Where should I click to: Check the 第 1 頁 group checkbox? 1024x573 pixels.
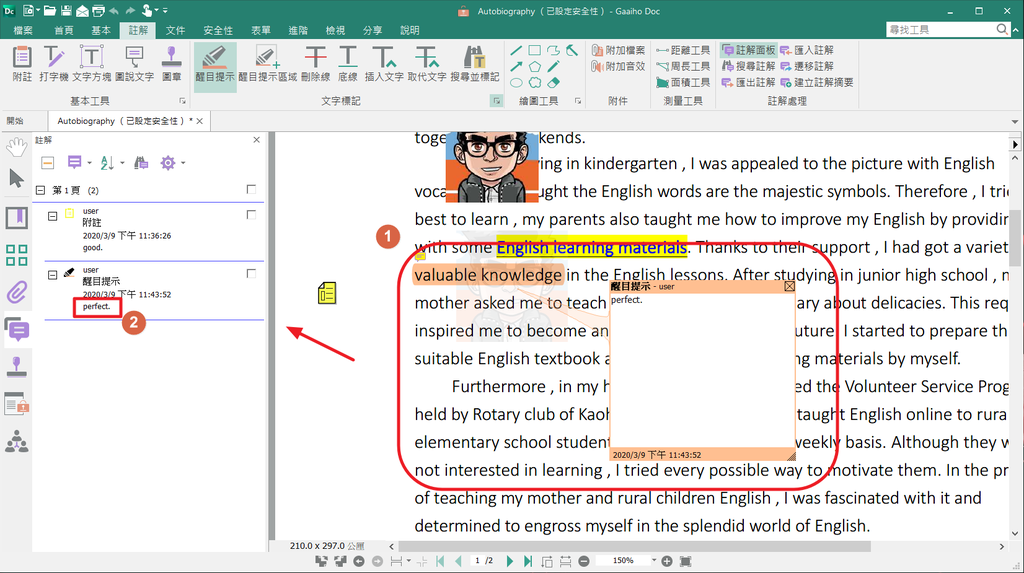(251, 190)
